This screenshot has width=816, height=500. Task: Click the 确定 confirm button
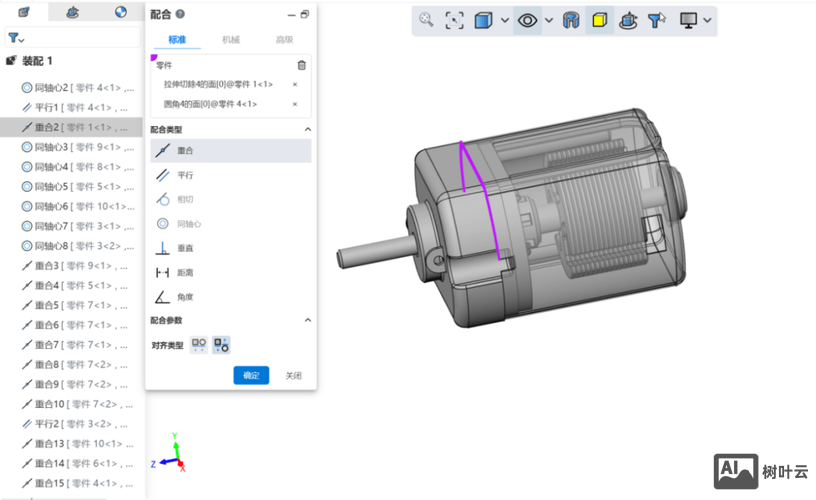[x=251, y=376]
